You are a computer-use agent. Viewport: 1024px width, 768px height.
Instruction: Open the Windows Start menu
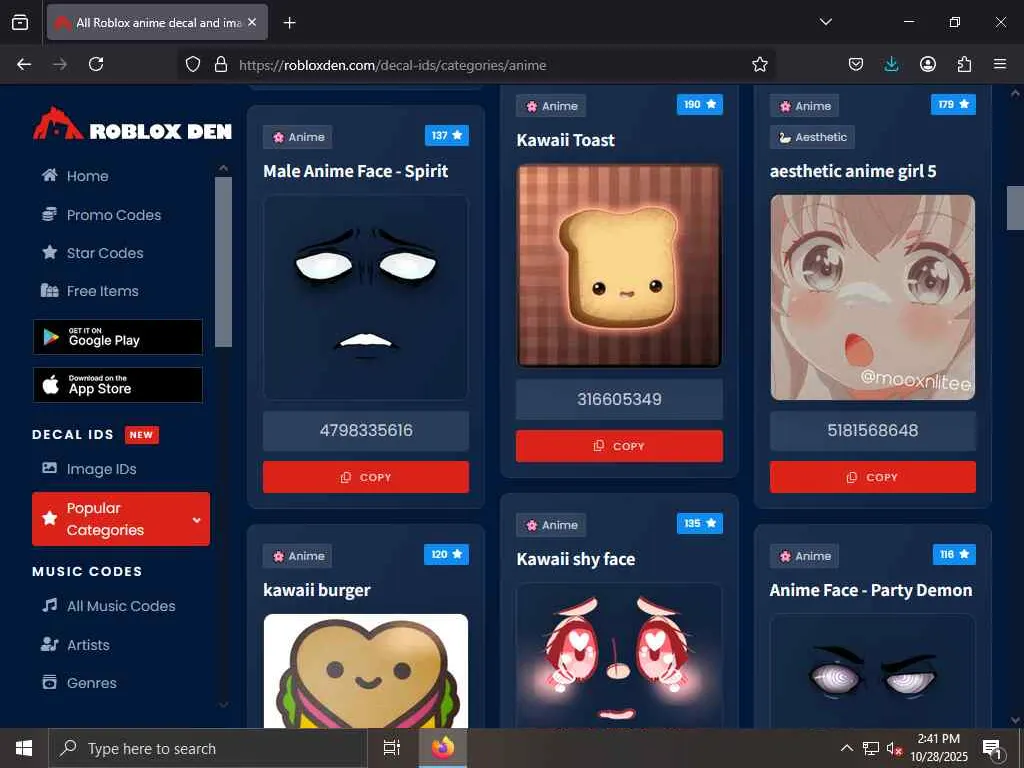pos(24,748)
